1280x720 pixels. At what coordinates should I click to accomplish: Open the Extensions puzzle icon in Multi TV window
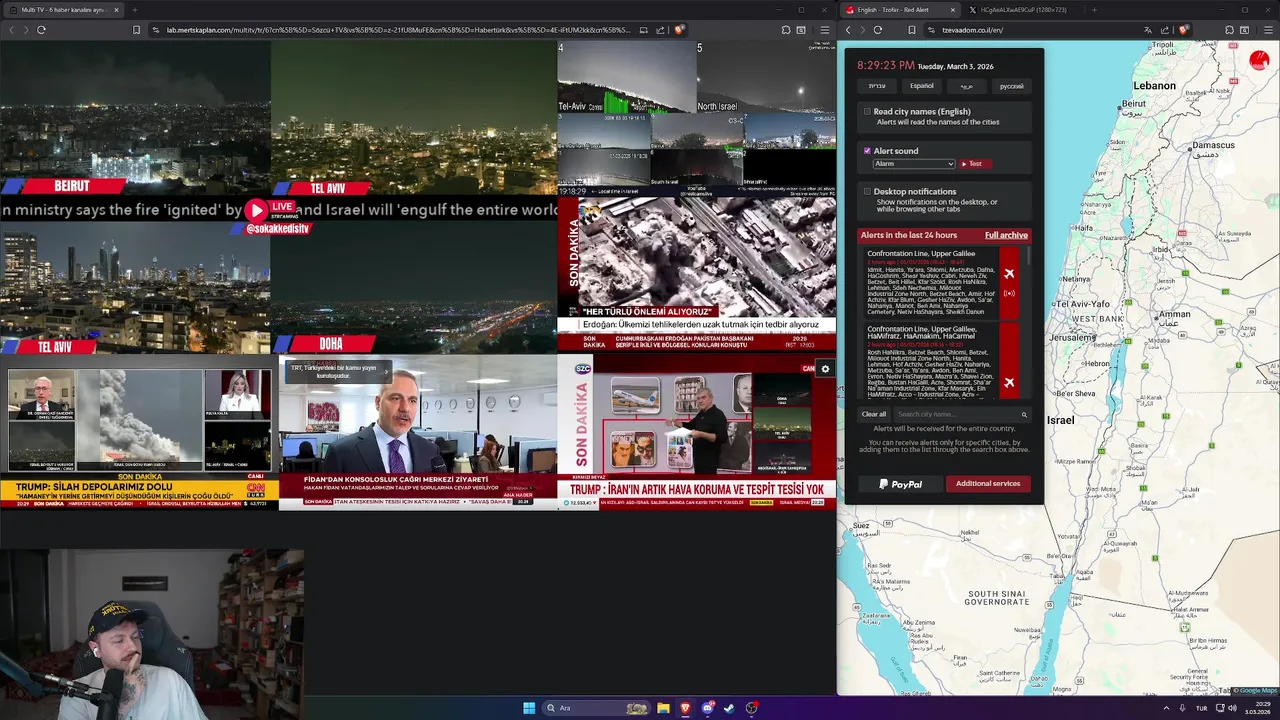click(x=786, y=30)
